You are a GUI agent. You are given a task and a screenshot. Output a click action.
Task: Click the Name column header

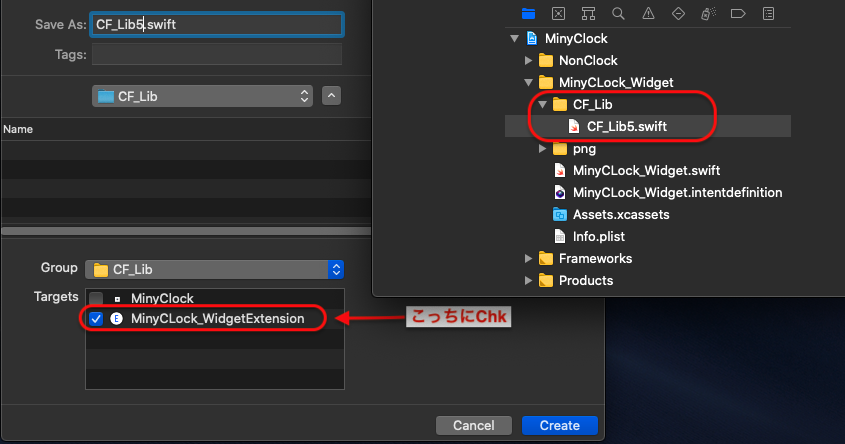(18, 129)
